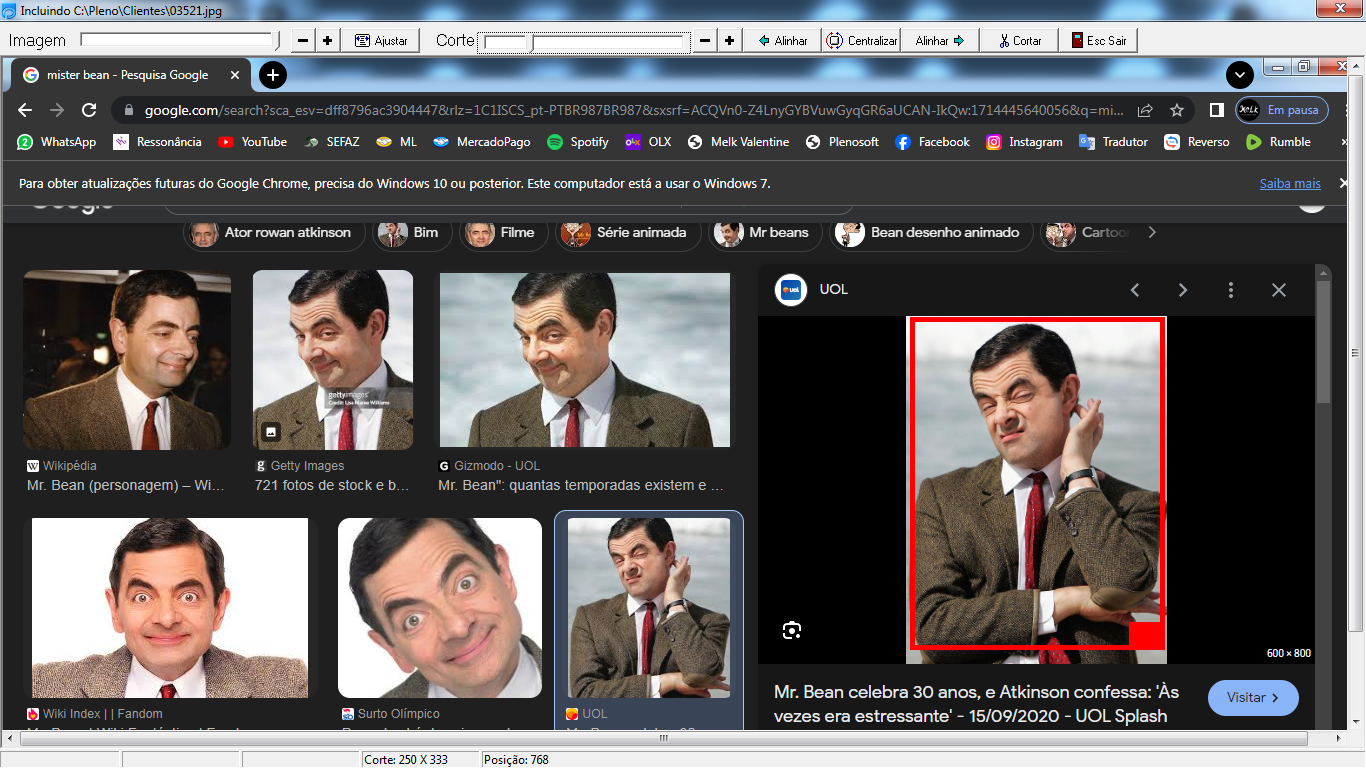Image resolution: width=1366 pixels, height=768 pixels.
Task: Open the Getty Images result thumbnail
Action: point(333,360)
